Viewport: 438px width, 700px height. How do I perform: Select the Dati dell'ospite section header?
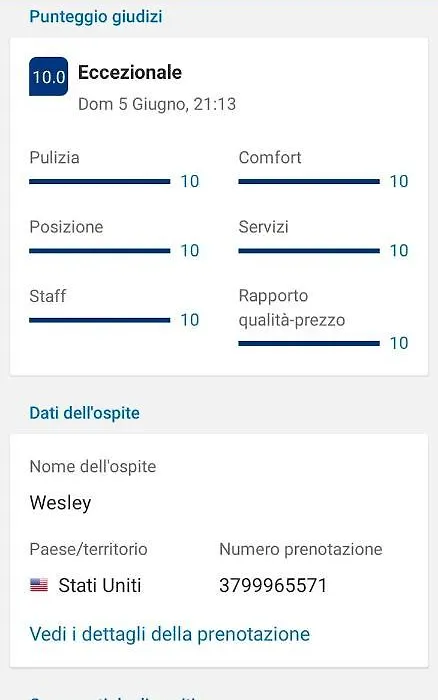coord(84,413)
